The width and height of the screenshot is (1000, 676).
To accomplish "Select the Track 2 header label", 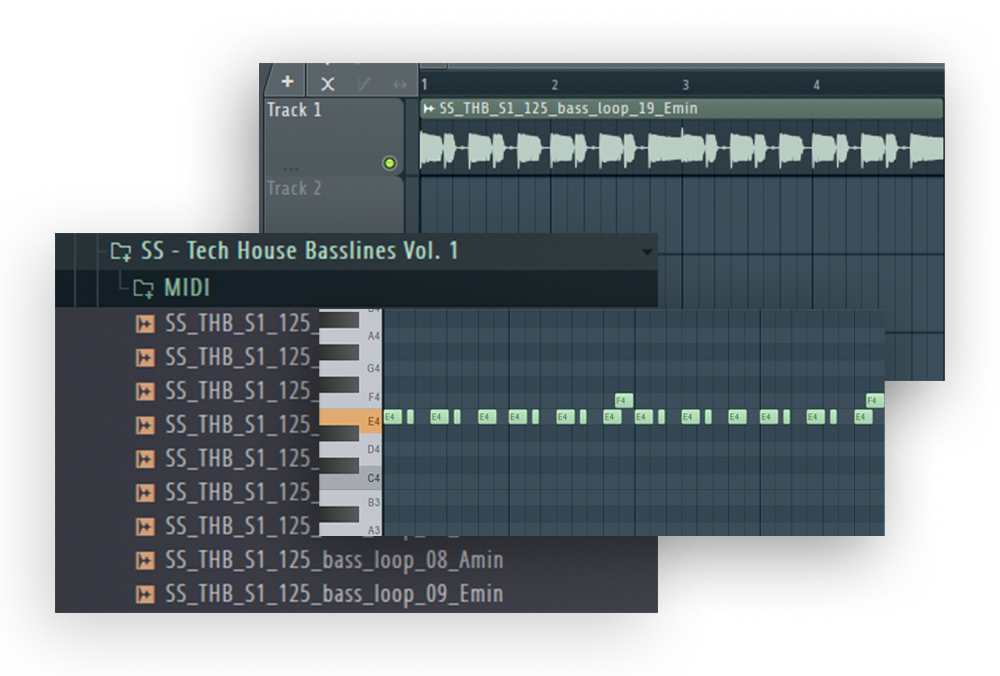I will point(295,188).
